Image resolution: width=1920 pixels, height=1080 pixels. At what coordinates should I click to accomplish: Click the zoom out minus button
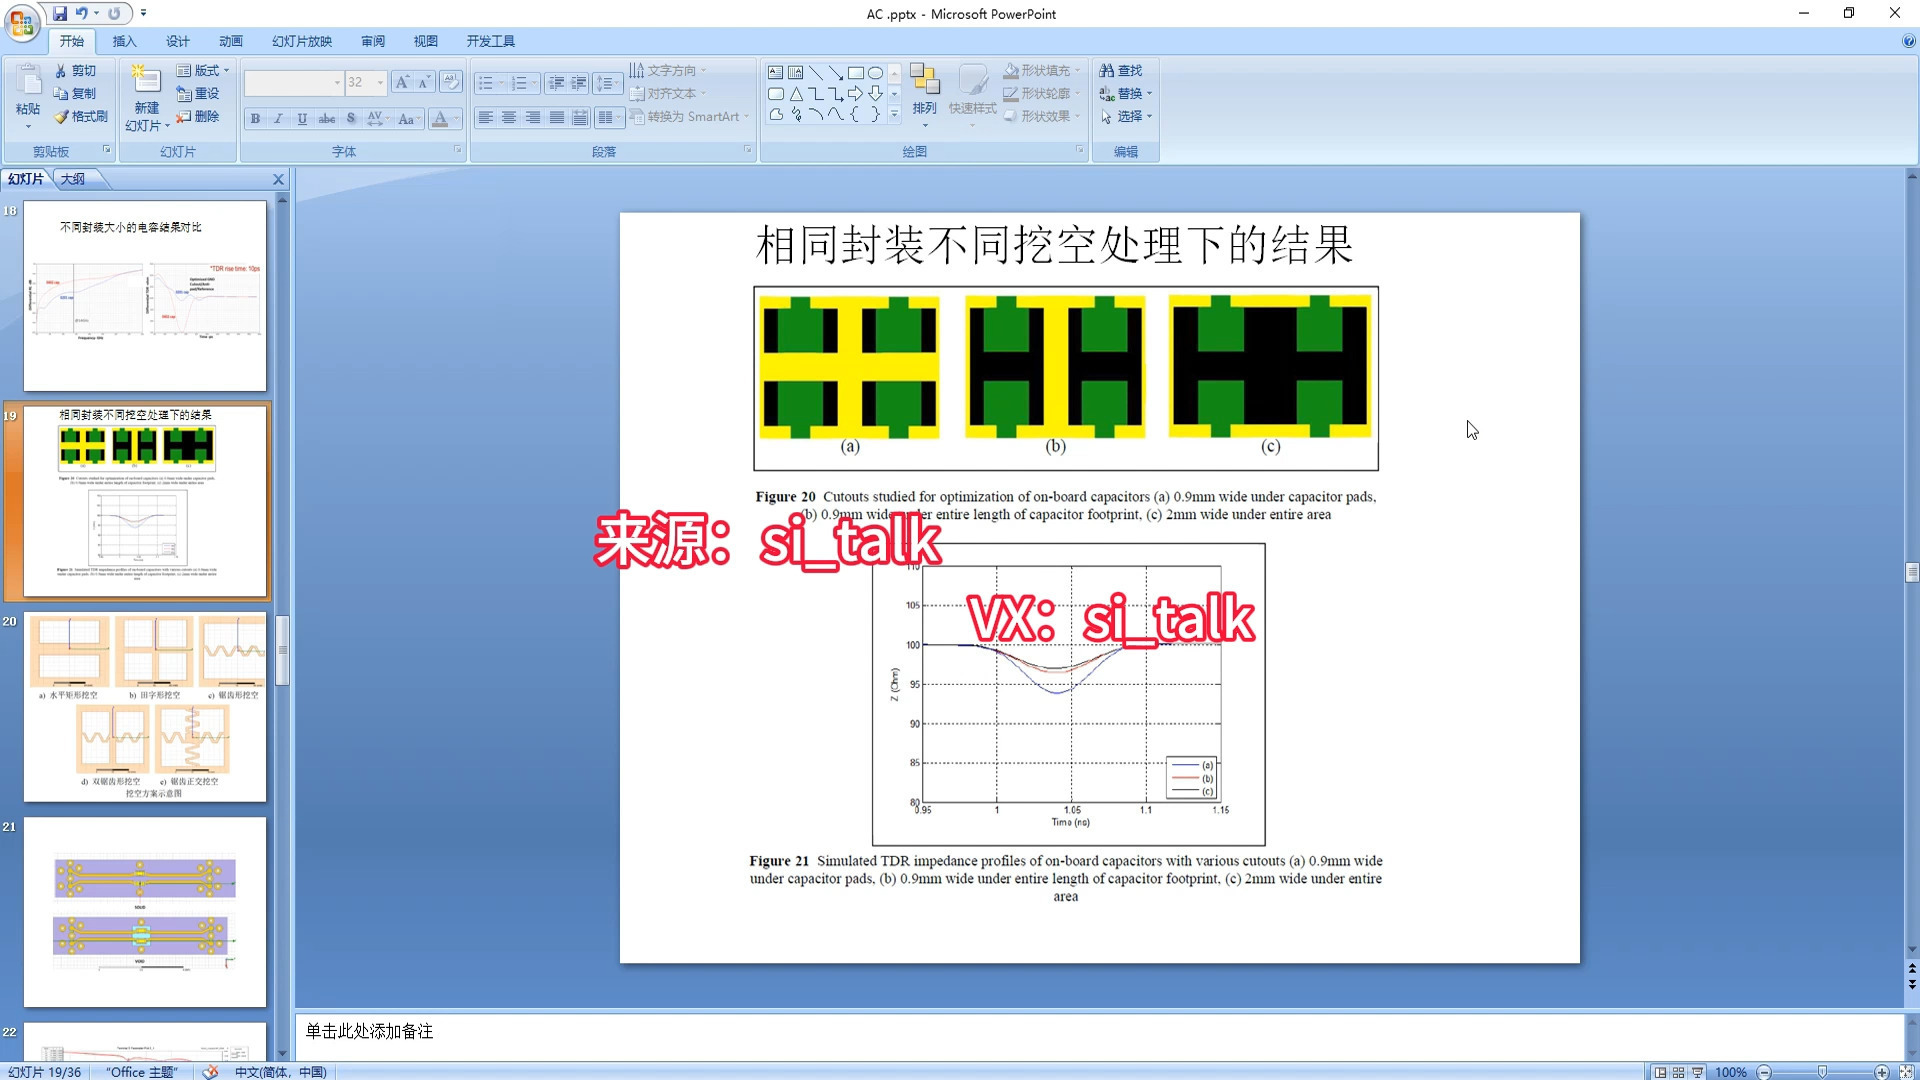coord(1764,1072)
